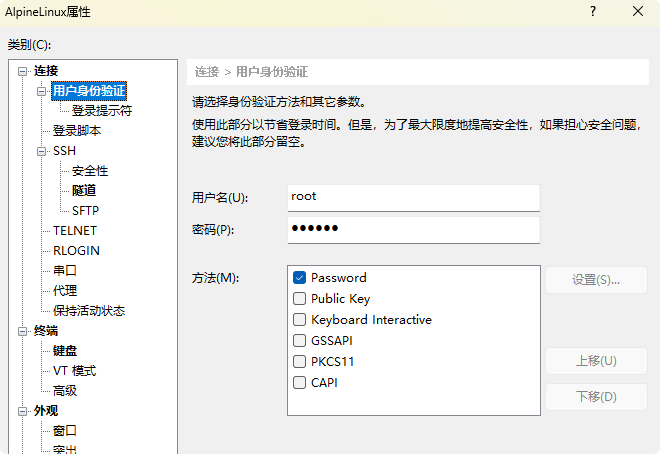Enable the Public Key method checkbox
Image resolution: width=660 pixels, height=454 pixels.
click(299, 299)
